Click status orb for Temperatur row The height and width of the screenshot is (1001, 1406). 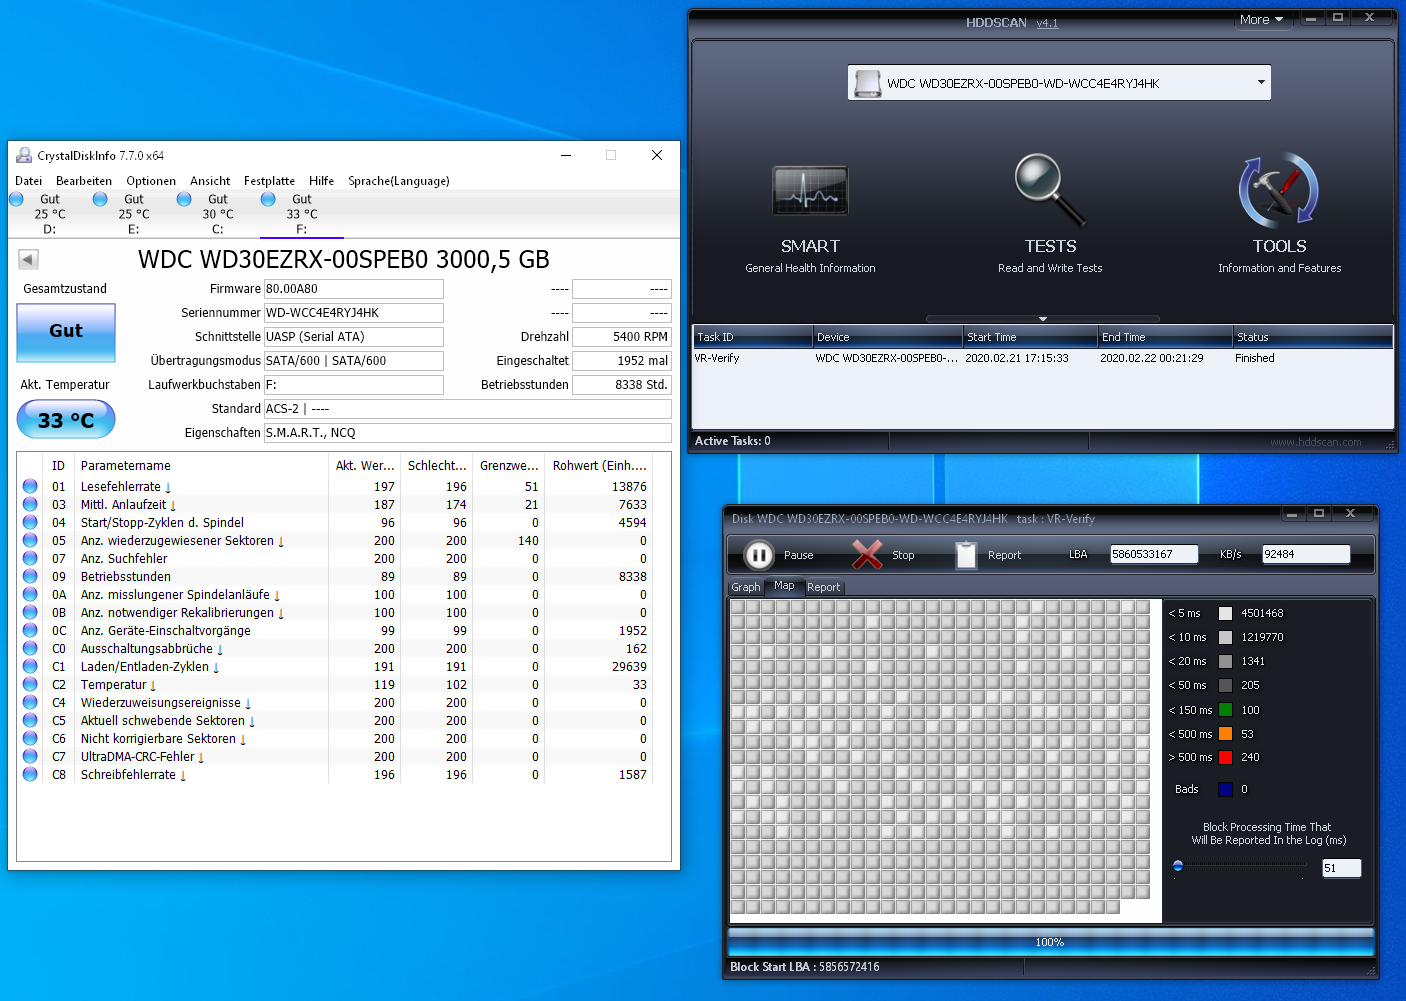click(30, 684)
